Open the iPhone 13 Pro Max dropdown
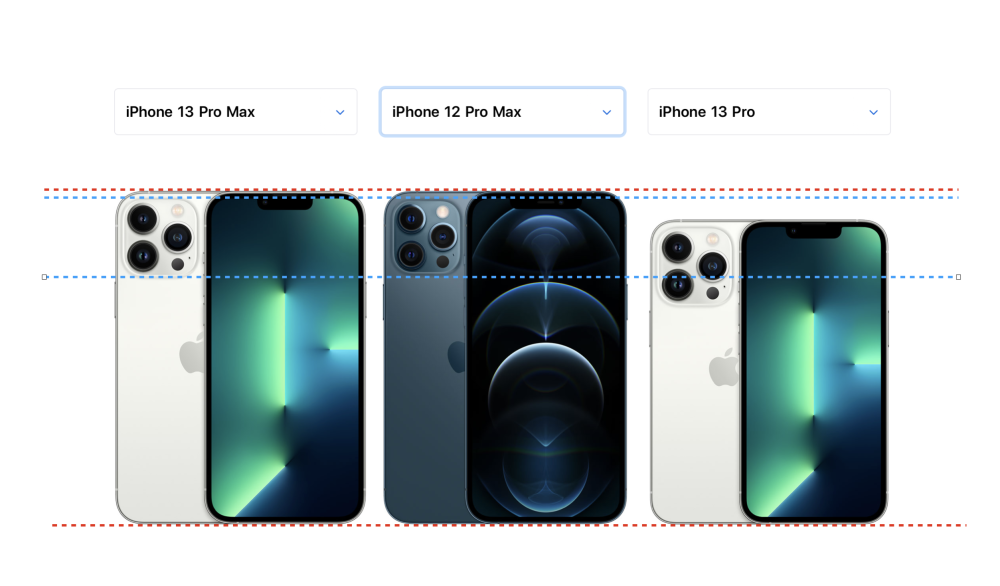 [x=235, y=112]
